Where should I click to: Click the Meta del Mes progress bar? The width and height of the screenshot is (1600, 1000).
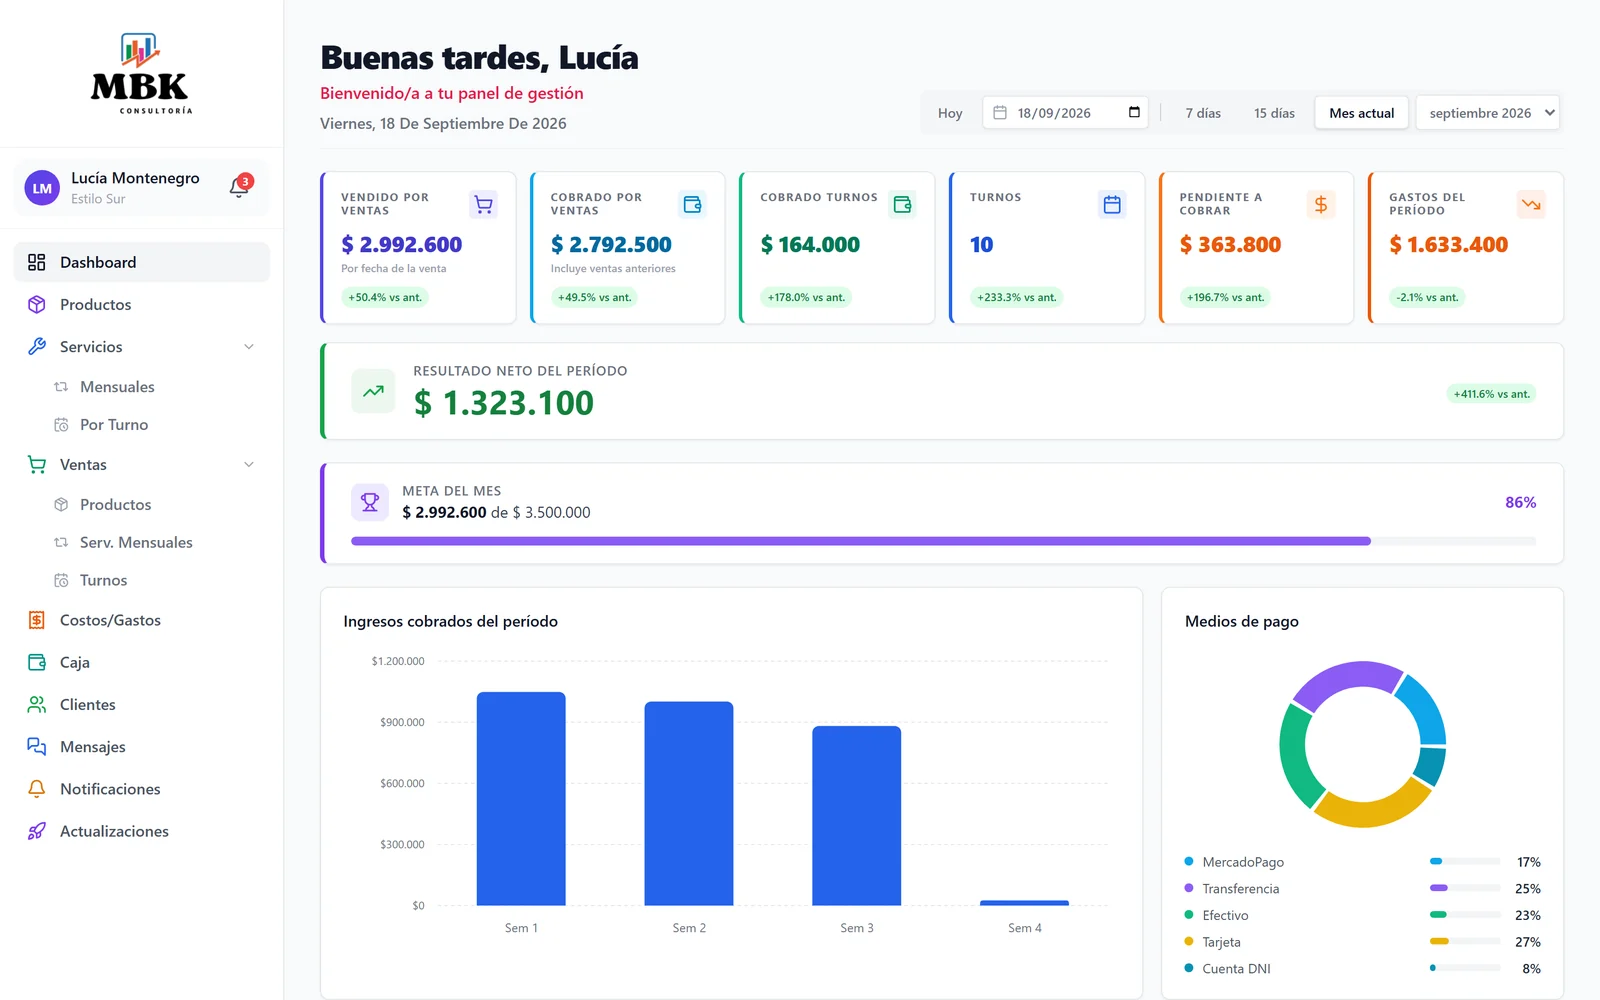click(x=943, y=541)
